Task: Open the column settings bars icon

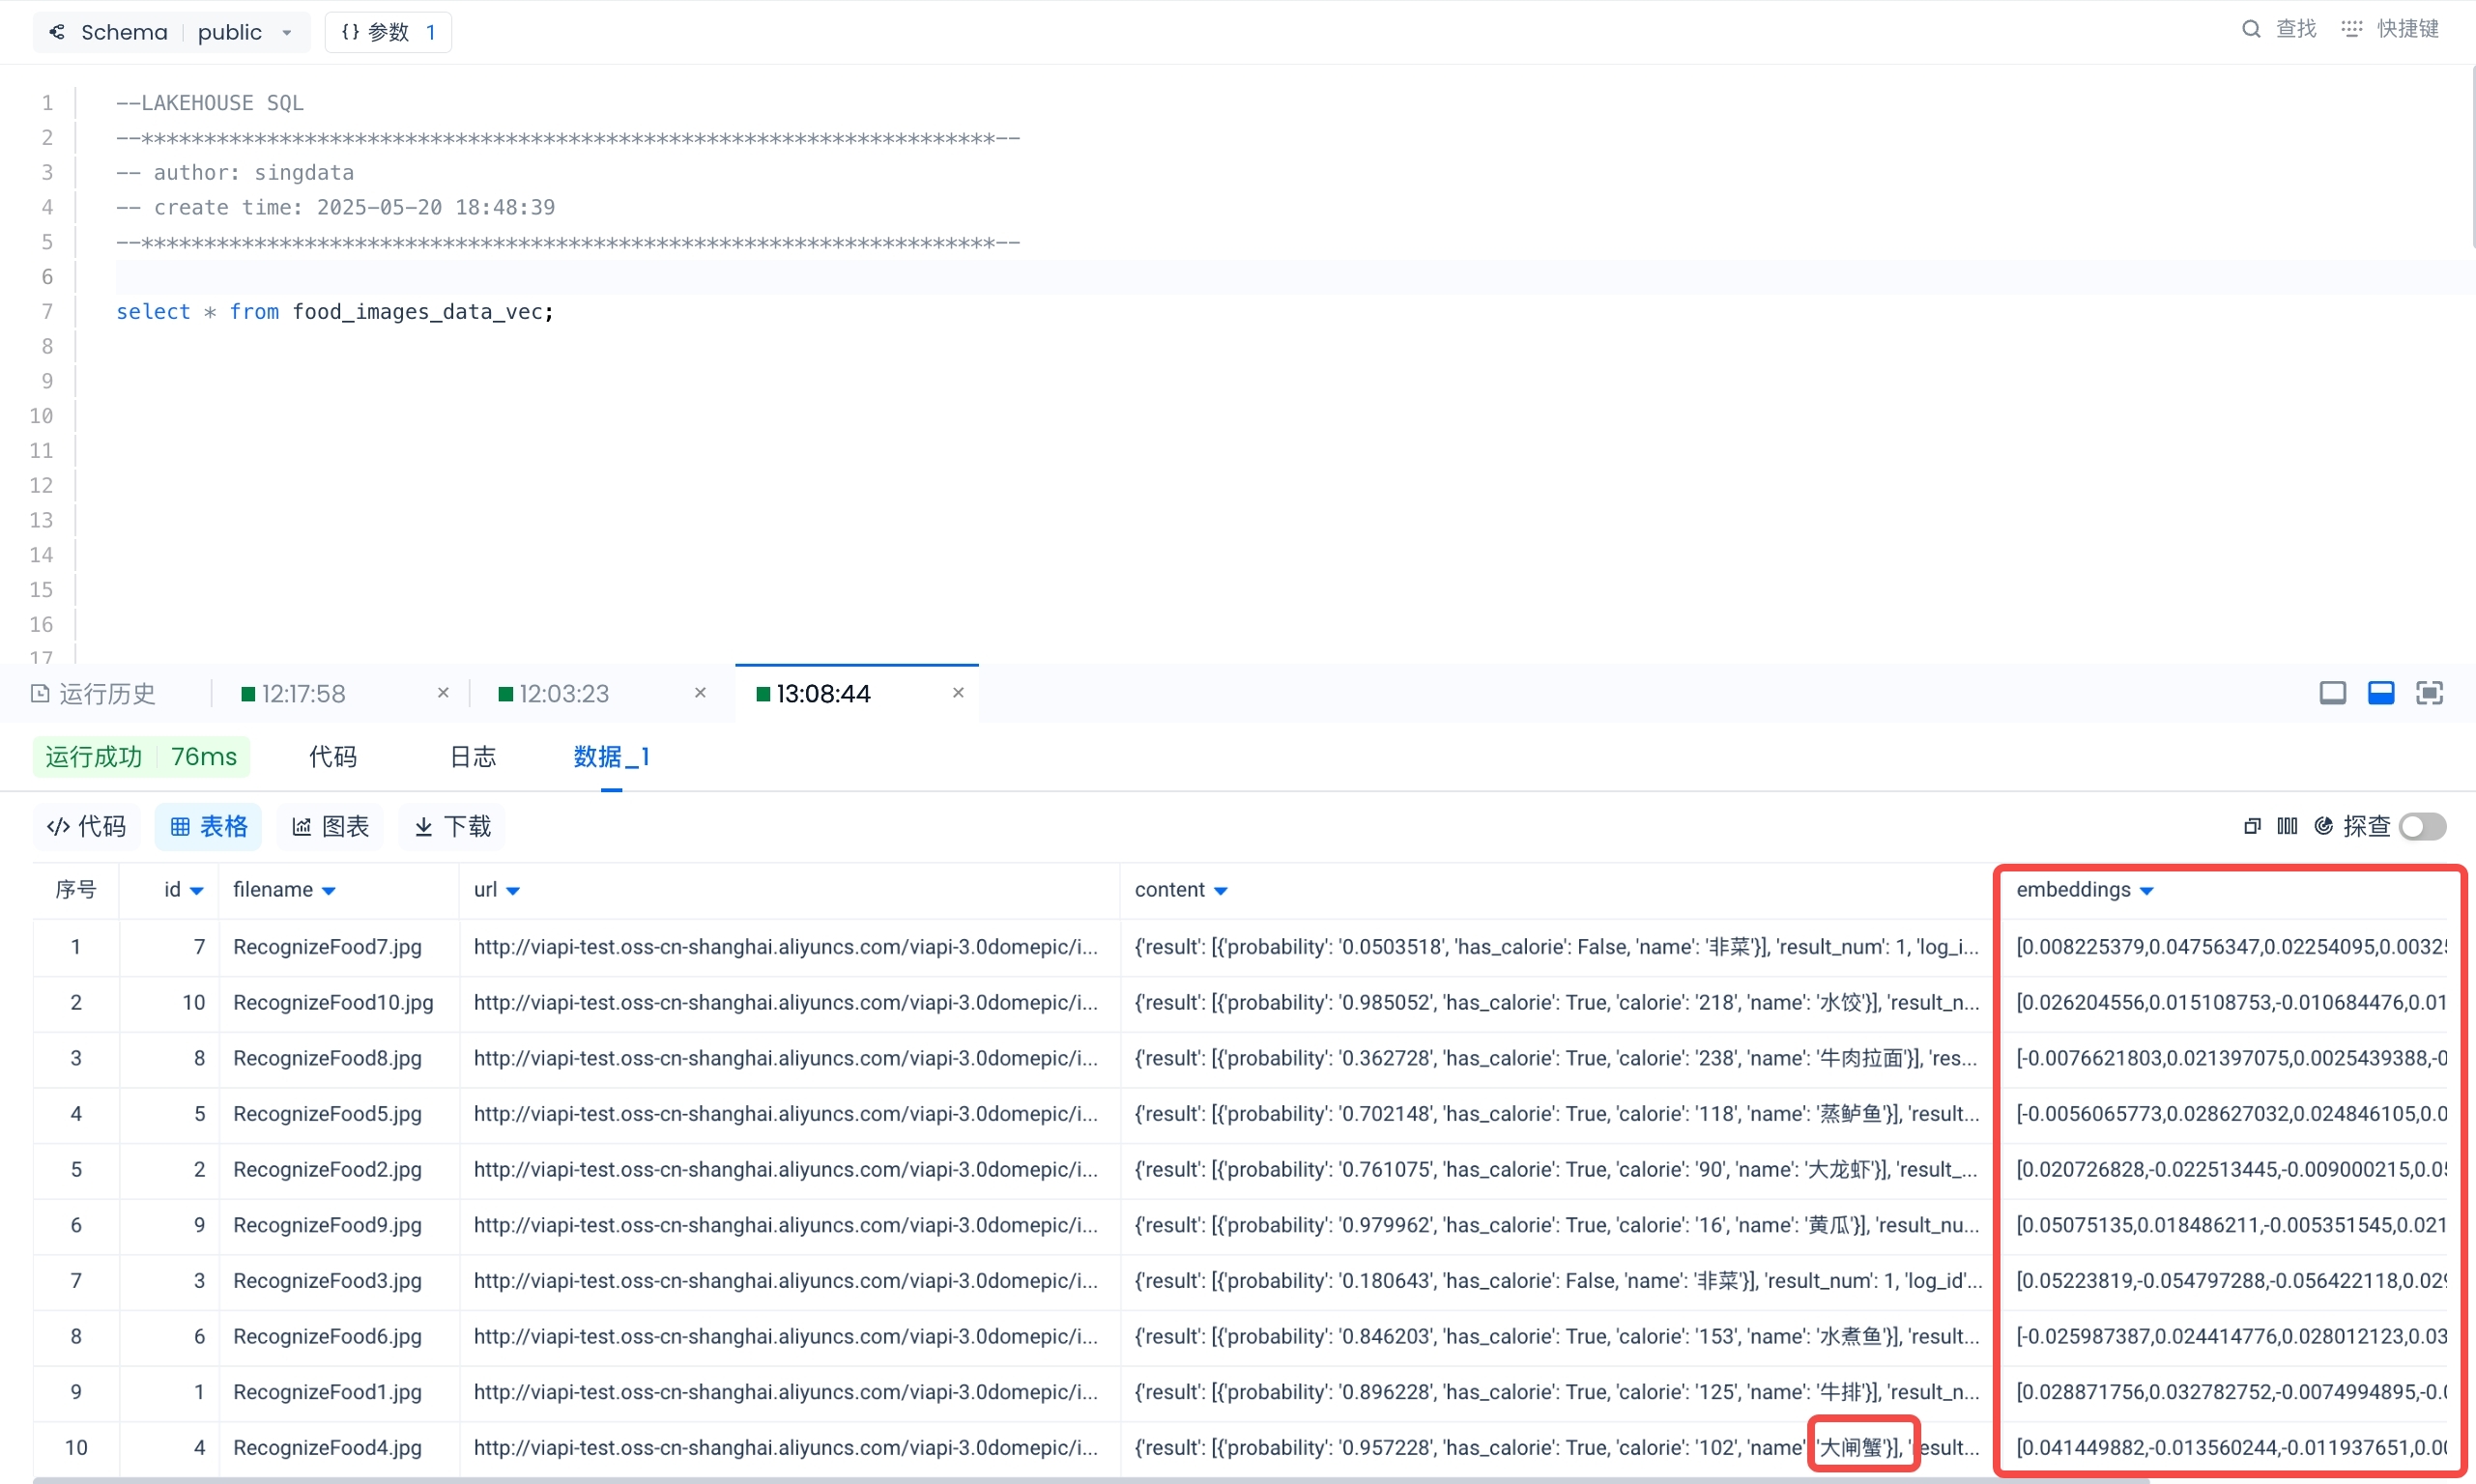Action: pyautogui.click(x=2287, y=826)
